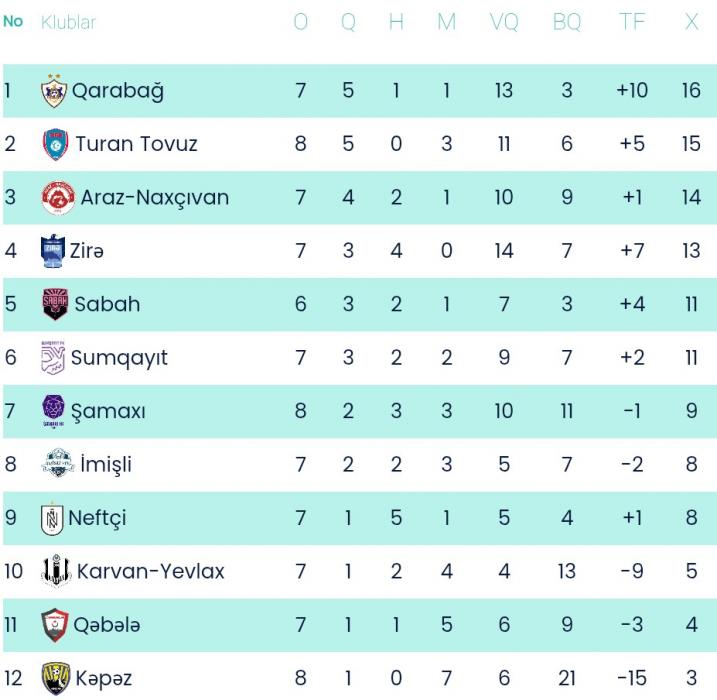Click the Zirə club badge
The height and width of the screenshot is (700, 717).
[51, 251]
